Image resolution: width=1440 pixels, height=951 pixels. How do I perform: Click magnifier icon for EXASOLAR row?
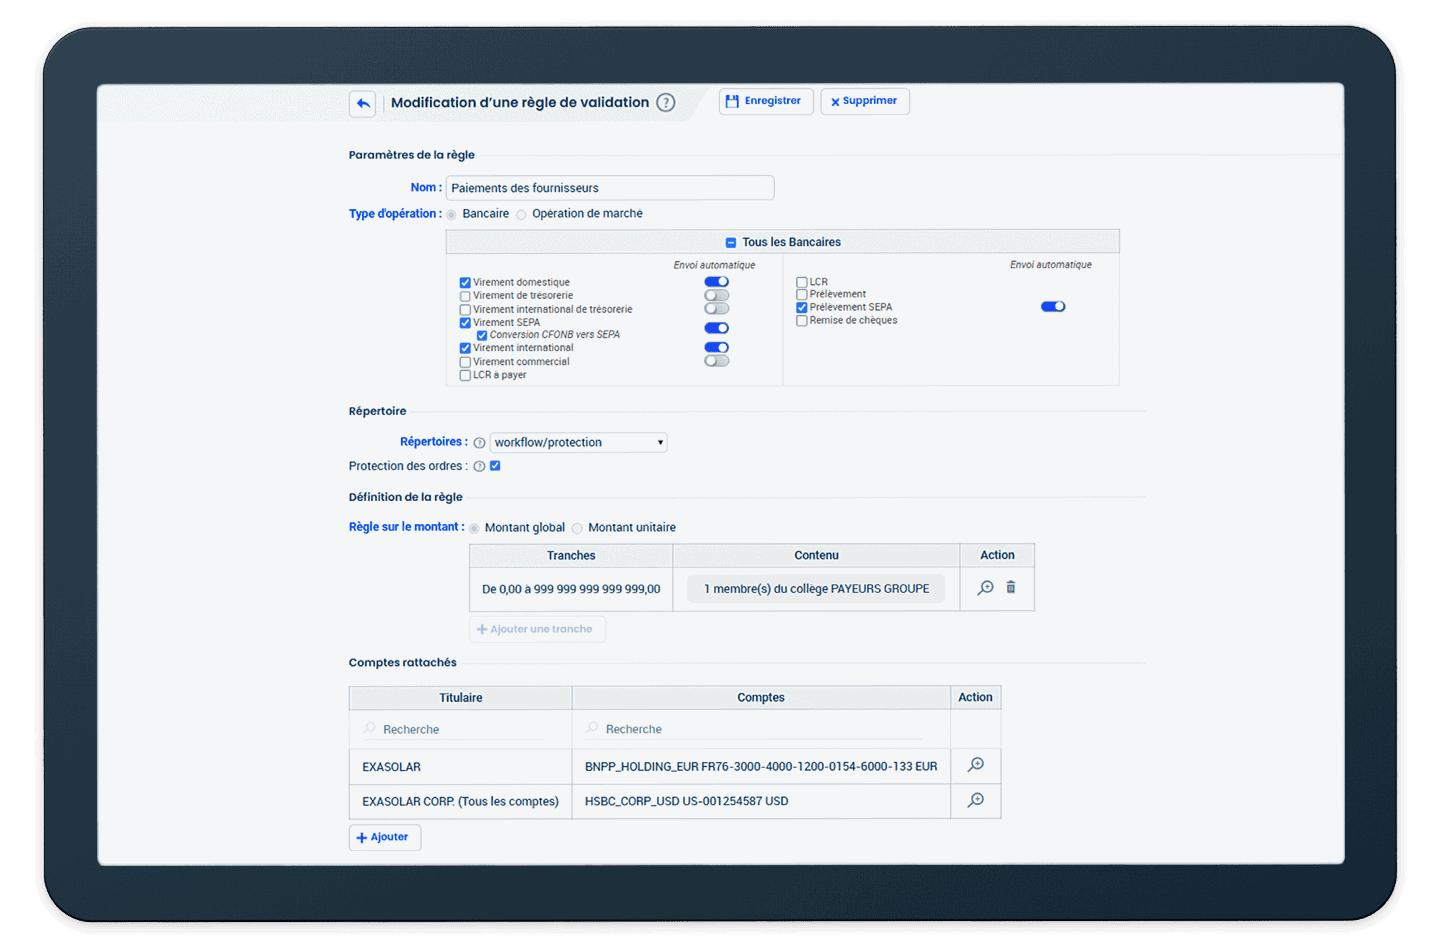pyautogui.click(x=976, y=765)
